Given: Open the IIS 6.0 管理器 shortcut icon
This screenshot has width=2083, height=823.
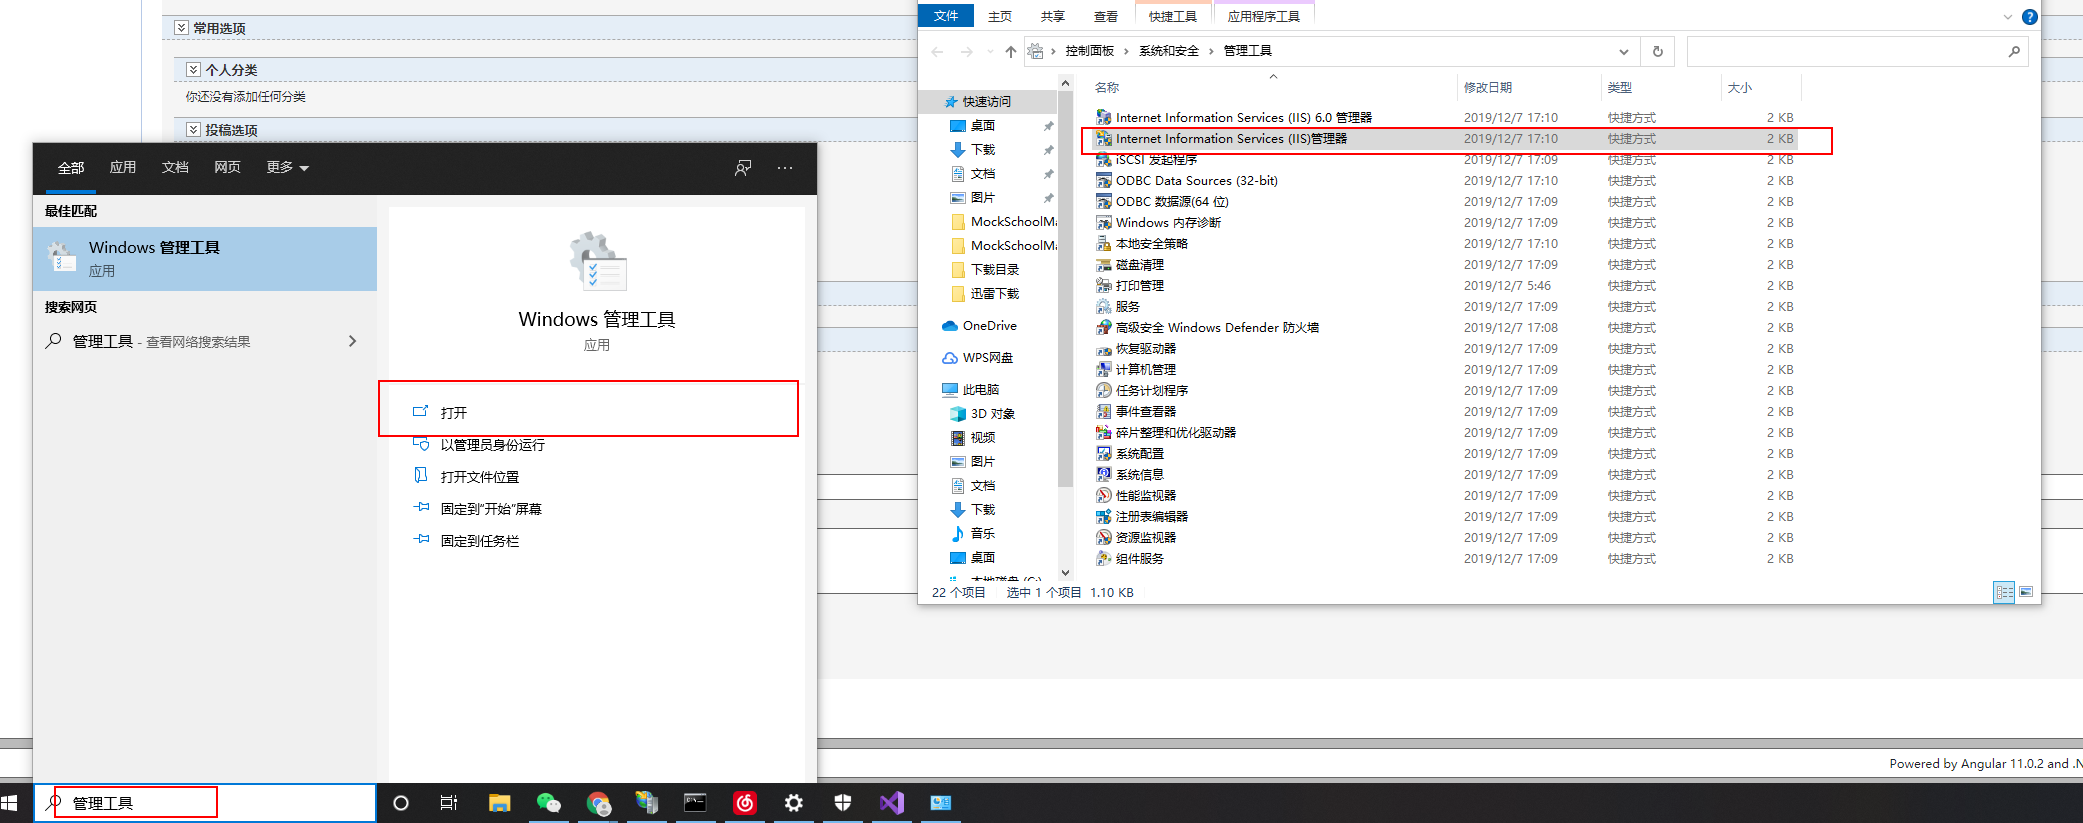Looking at the screenshot, I should [1103, 117].
